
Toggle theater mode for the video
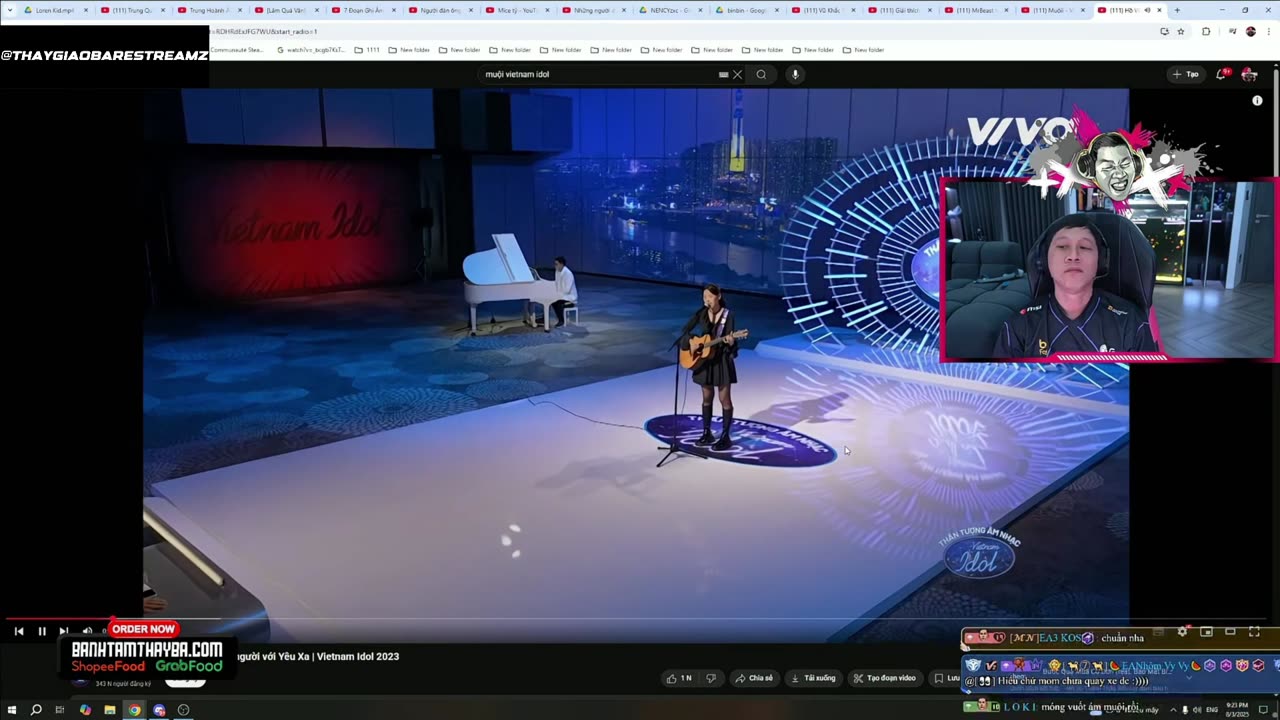(x=1230, y=631)
